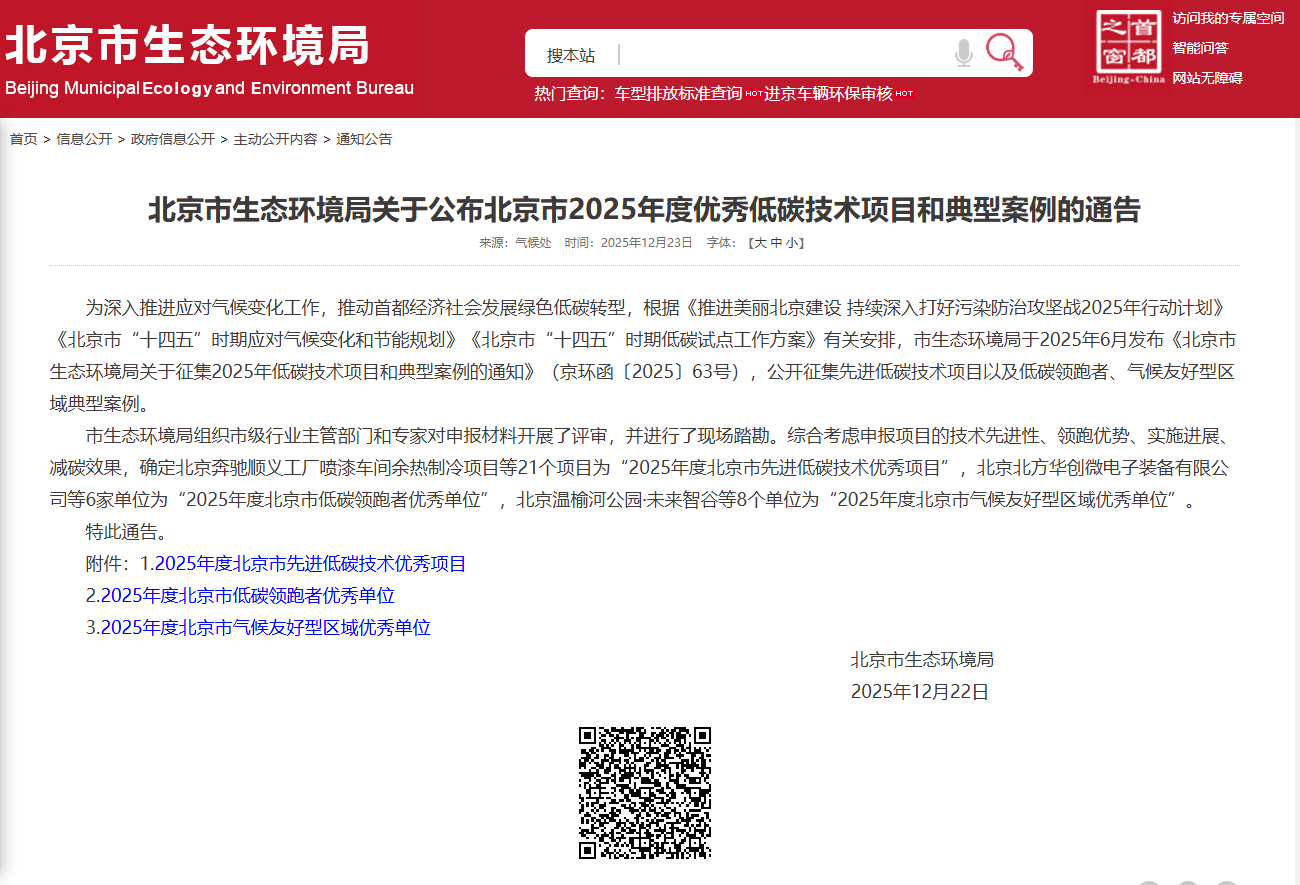Activate the voice search microphone icon

pos(963,54)
